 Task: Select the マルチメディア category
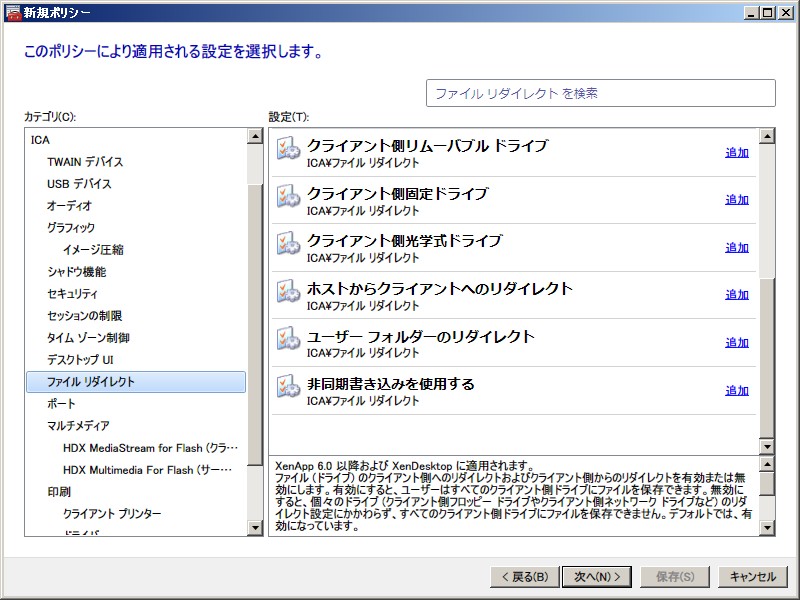(78, 426)
